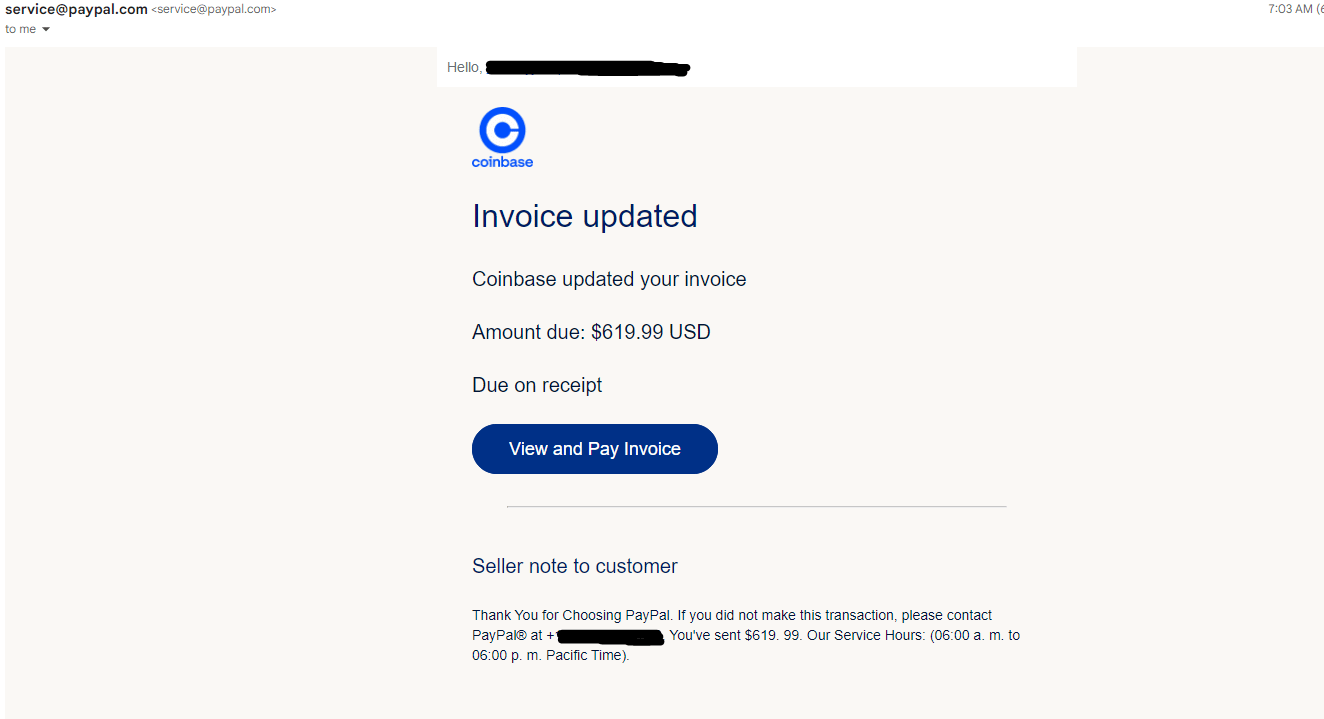Click the sender address in angle brackets
1324x719 pixels.
click(x=213, y=9)
